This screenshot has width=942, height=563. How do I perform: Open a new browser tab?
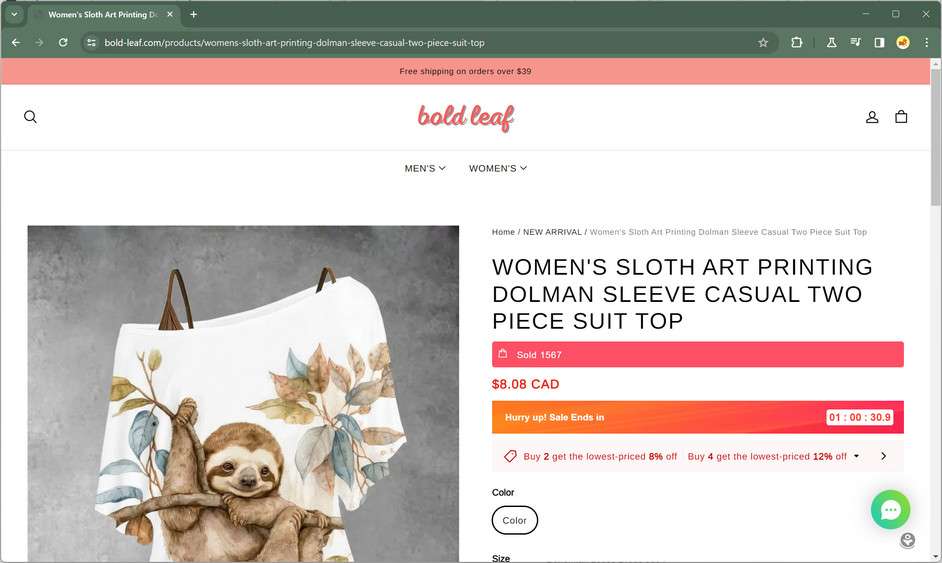click(x=194, y=14)
